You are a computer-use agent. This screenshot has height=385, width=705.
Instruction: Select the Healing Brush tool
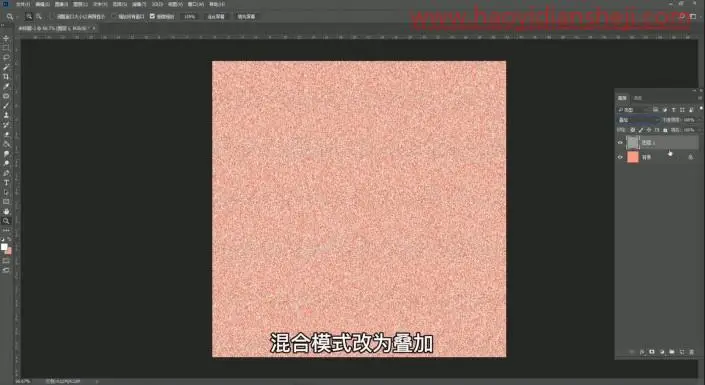point(6,96)
